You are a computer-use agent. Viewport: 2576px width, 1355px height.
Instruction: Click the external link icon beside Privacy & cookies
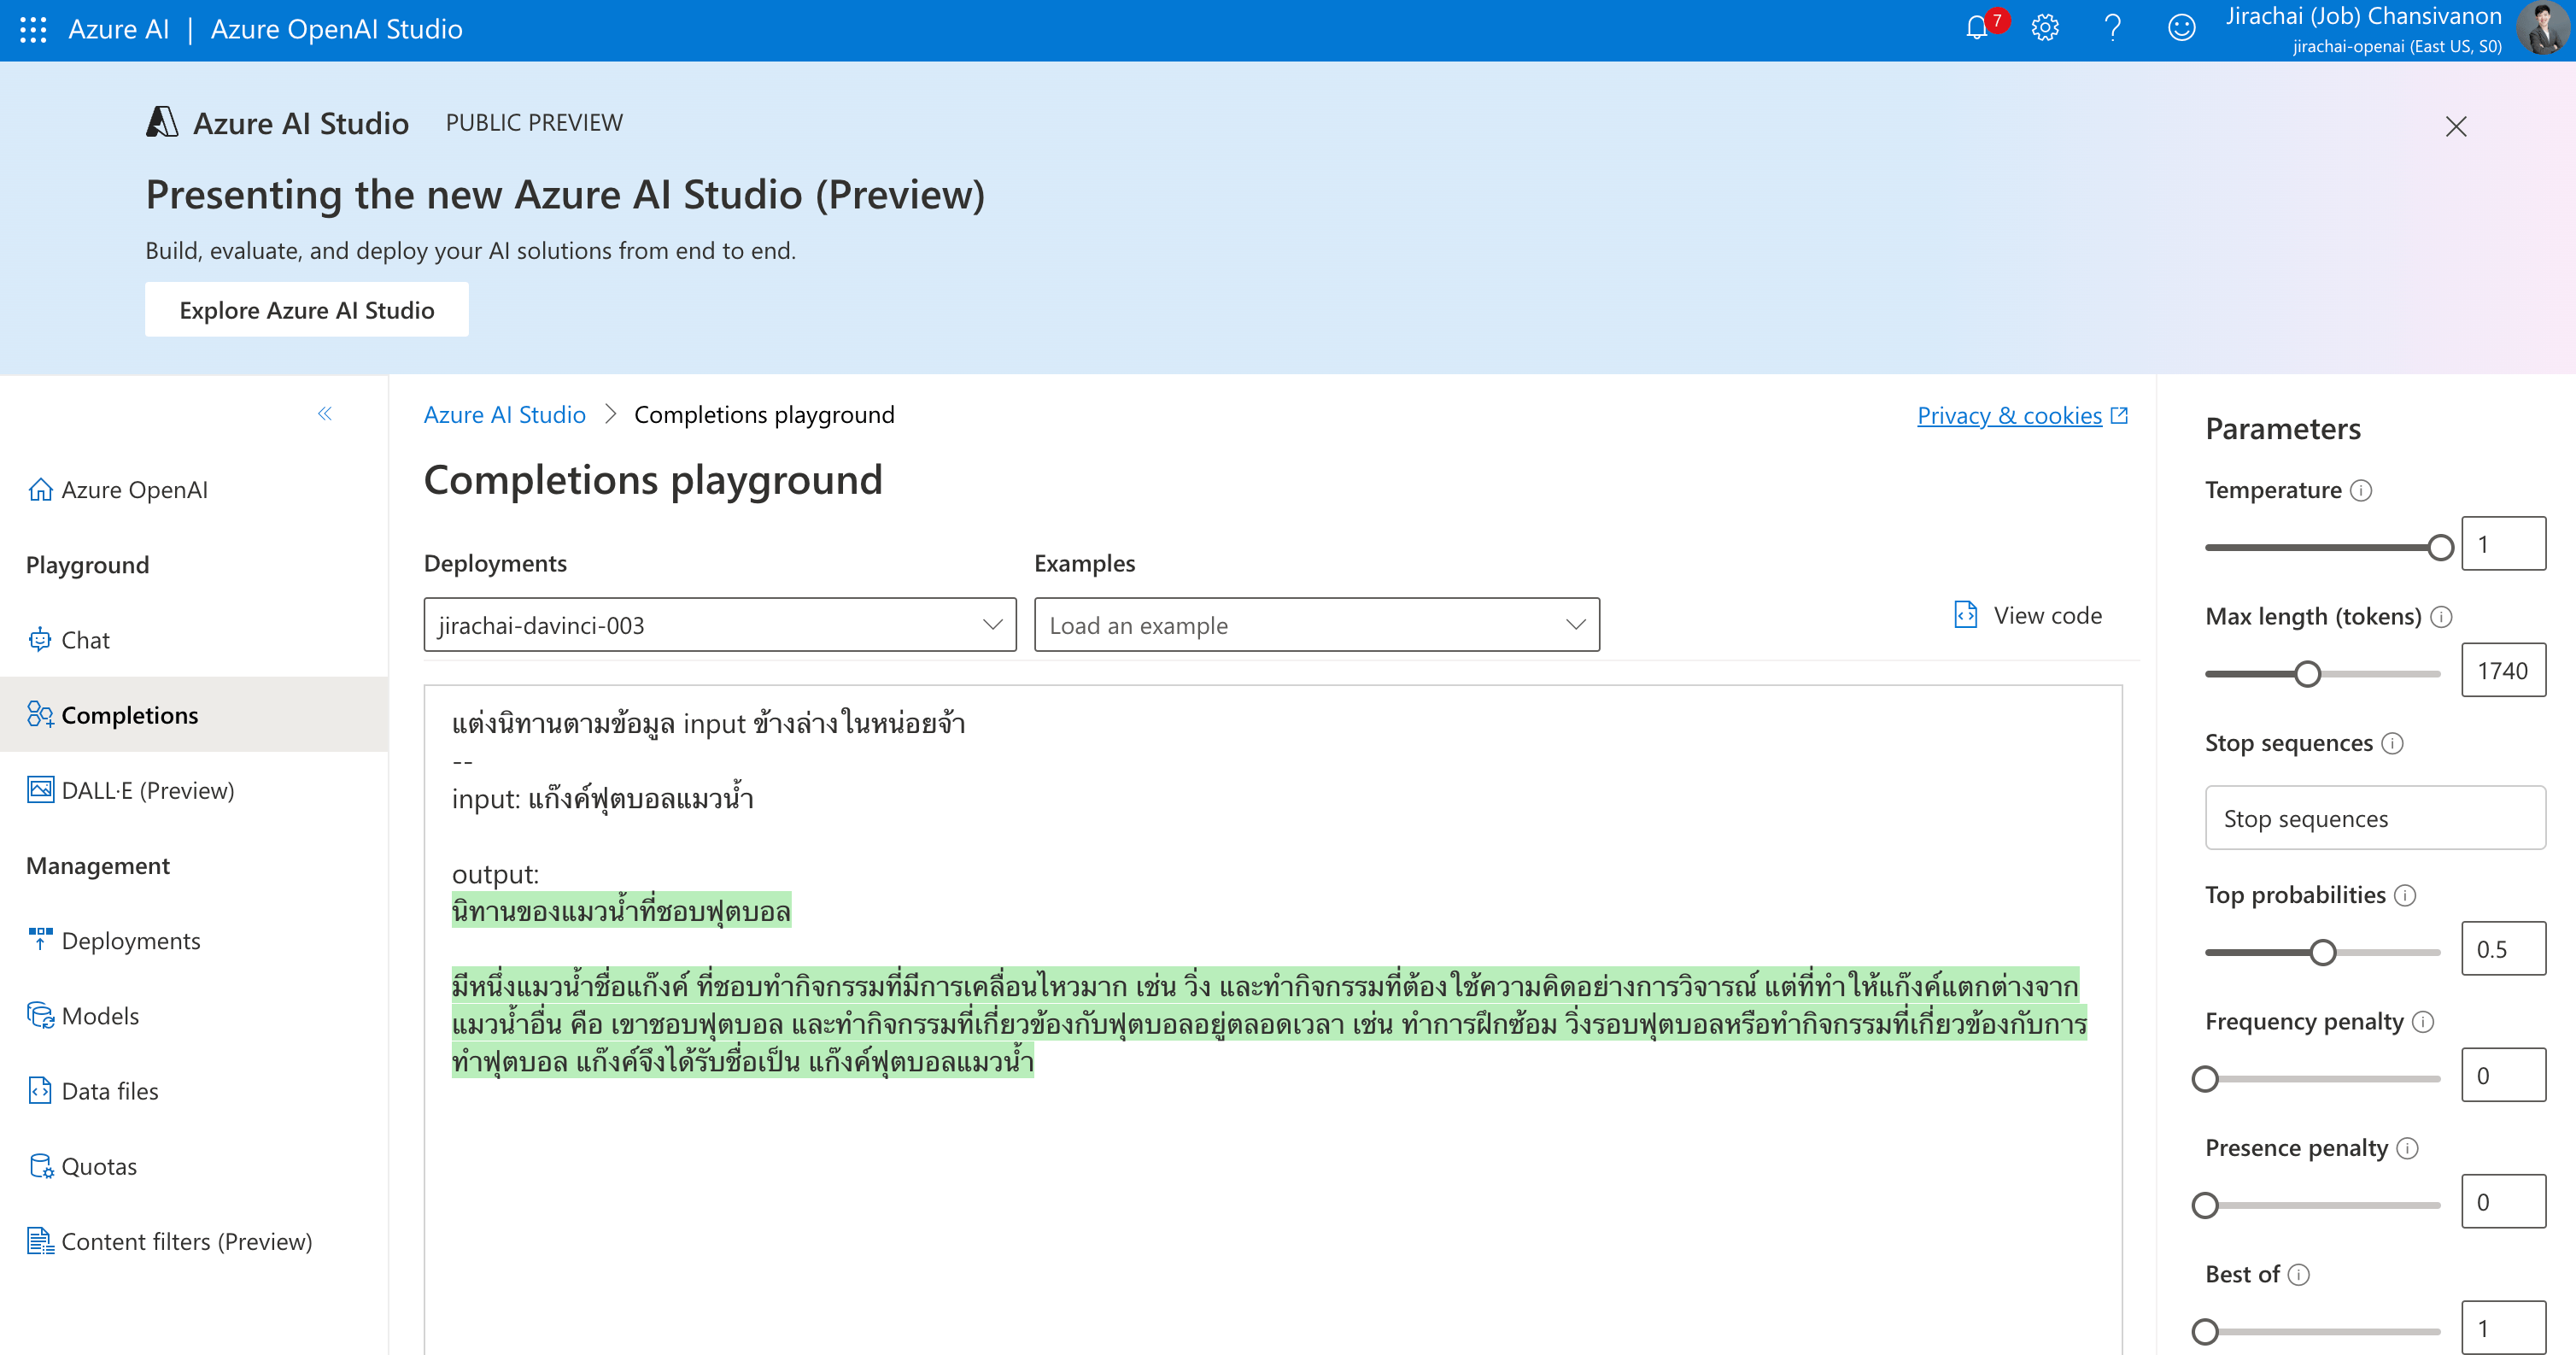click(2119, 415)
